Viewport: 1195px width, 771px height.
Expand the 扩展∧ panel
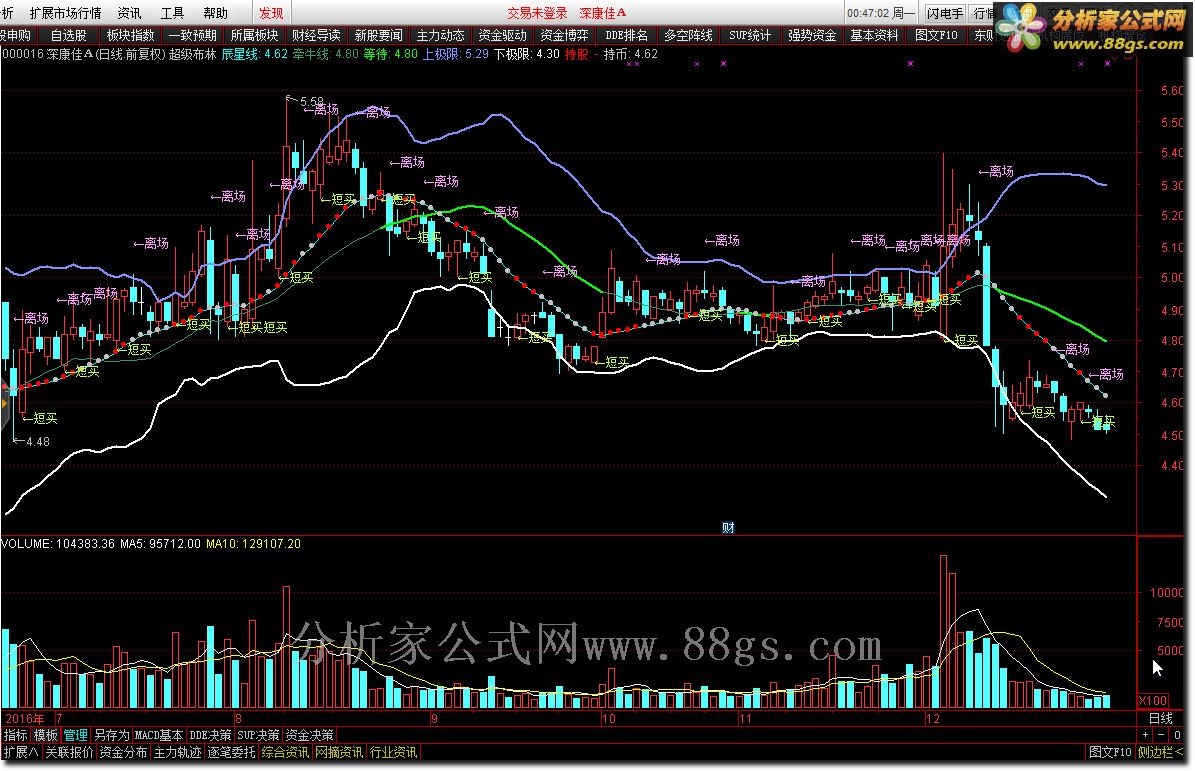[21, 753]
